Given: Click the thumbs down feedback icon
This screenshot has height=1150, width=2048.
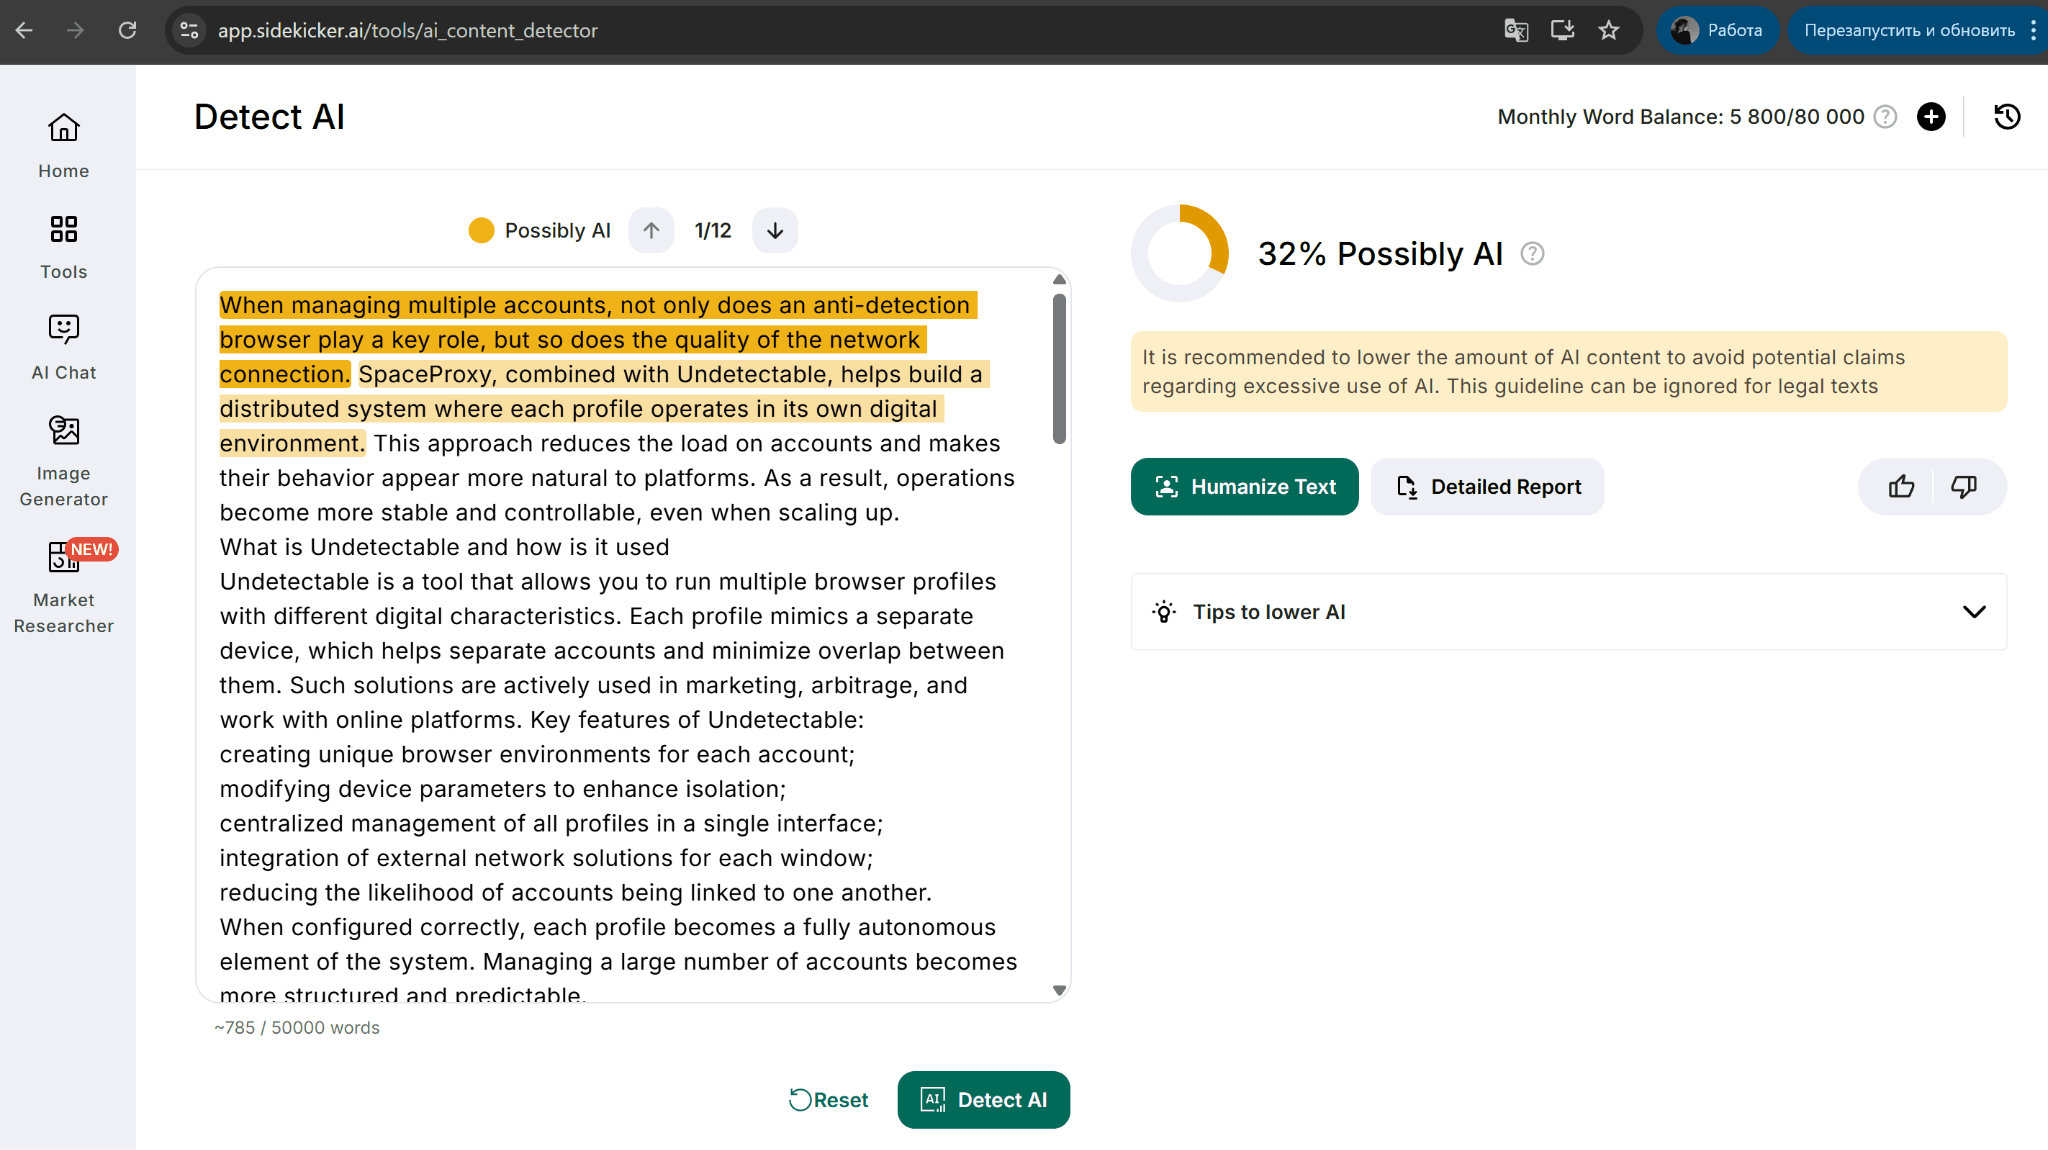Looking at the screenshot, I should pyautogui.click(x=1964, y=487).
